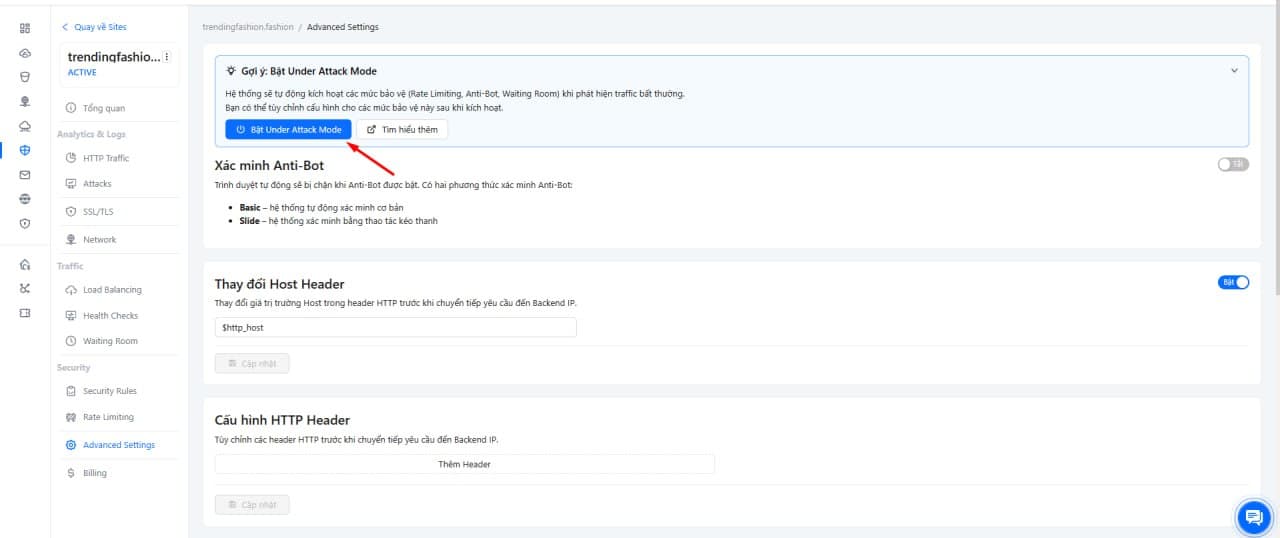Click the Tìm hiểu thêm button
This screenshot has width=1280, height=538.
point(402,129)
